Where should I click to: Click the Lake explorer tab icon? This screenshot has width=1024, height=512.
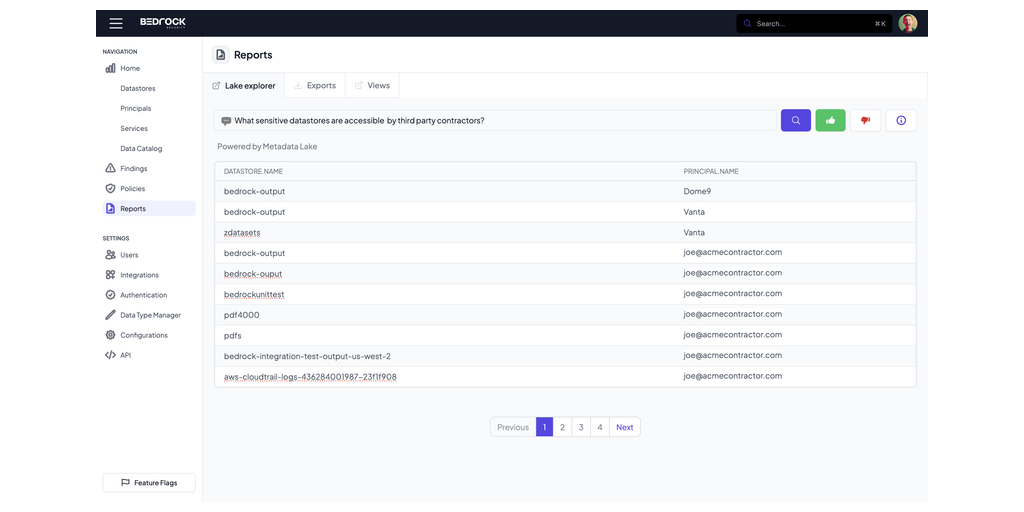coord(216,86)
